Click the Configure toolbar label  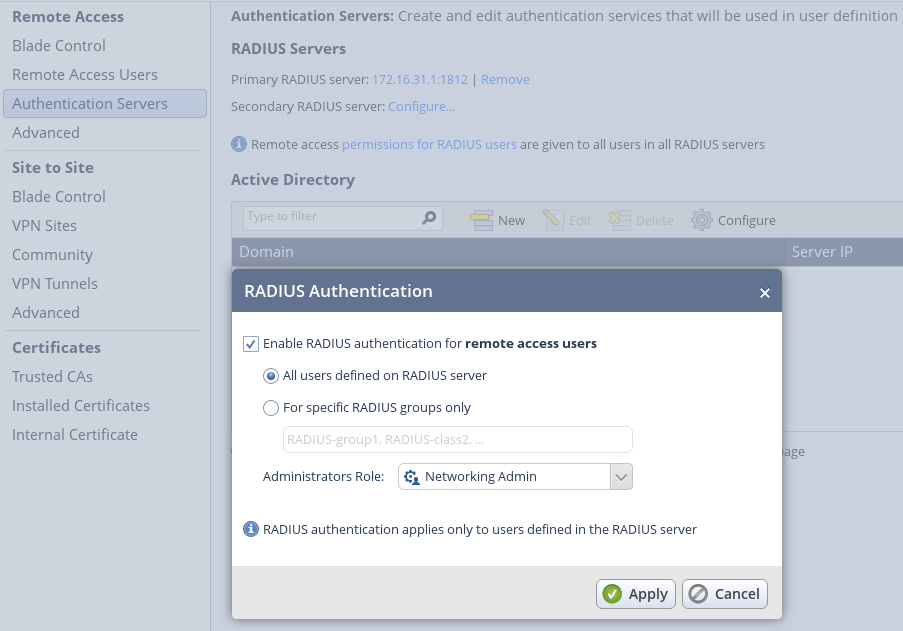click(x=746, y=221)
